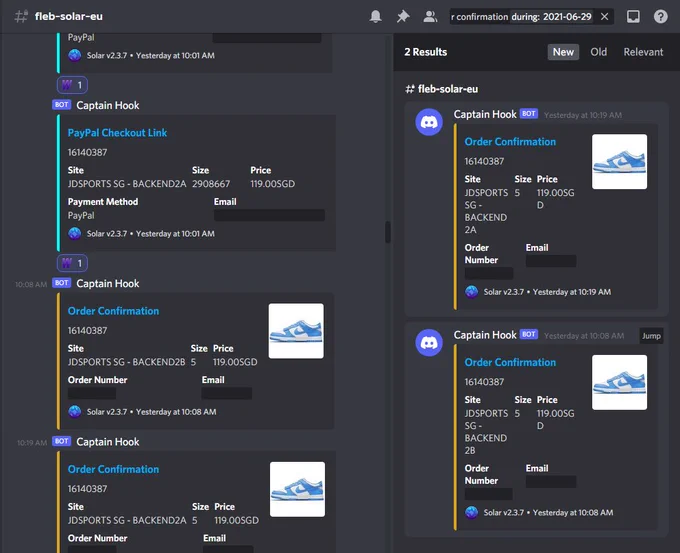Click Captain Hook avatar in 10:08 AM result
The height and width of the screenshot is (553, 680).
click(429, 343)
